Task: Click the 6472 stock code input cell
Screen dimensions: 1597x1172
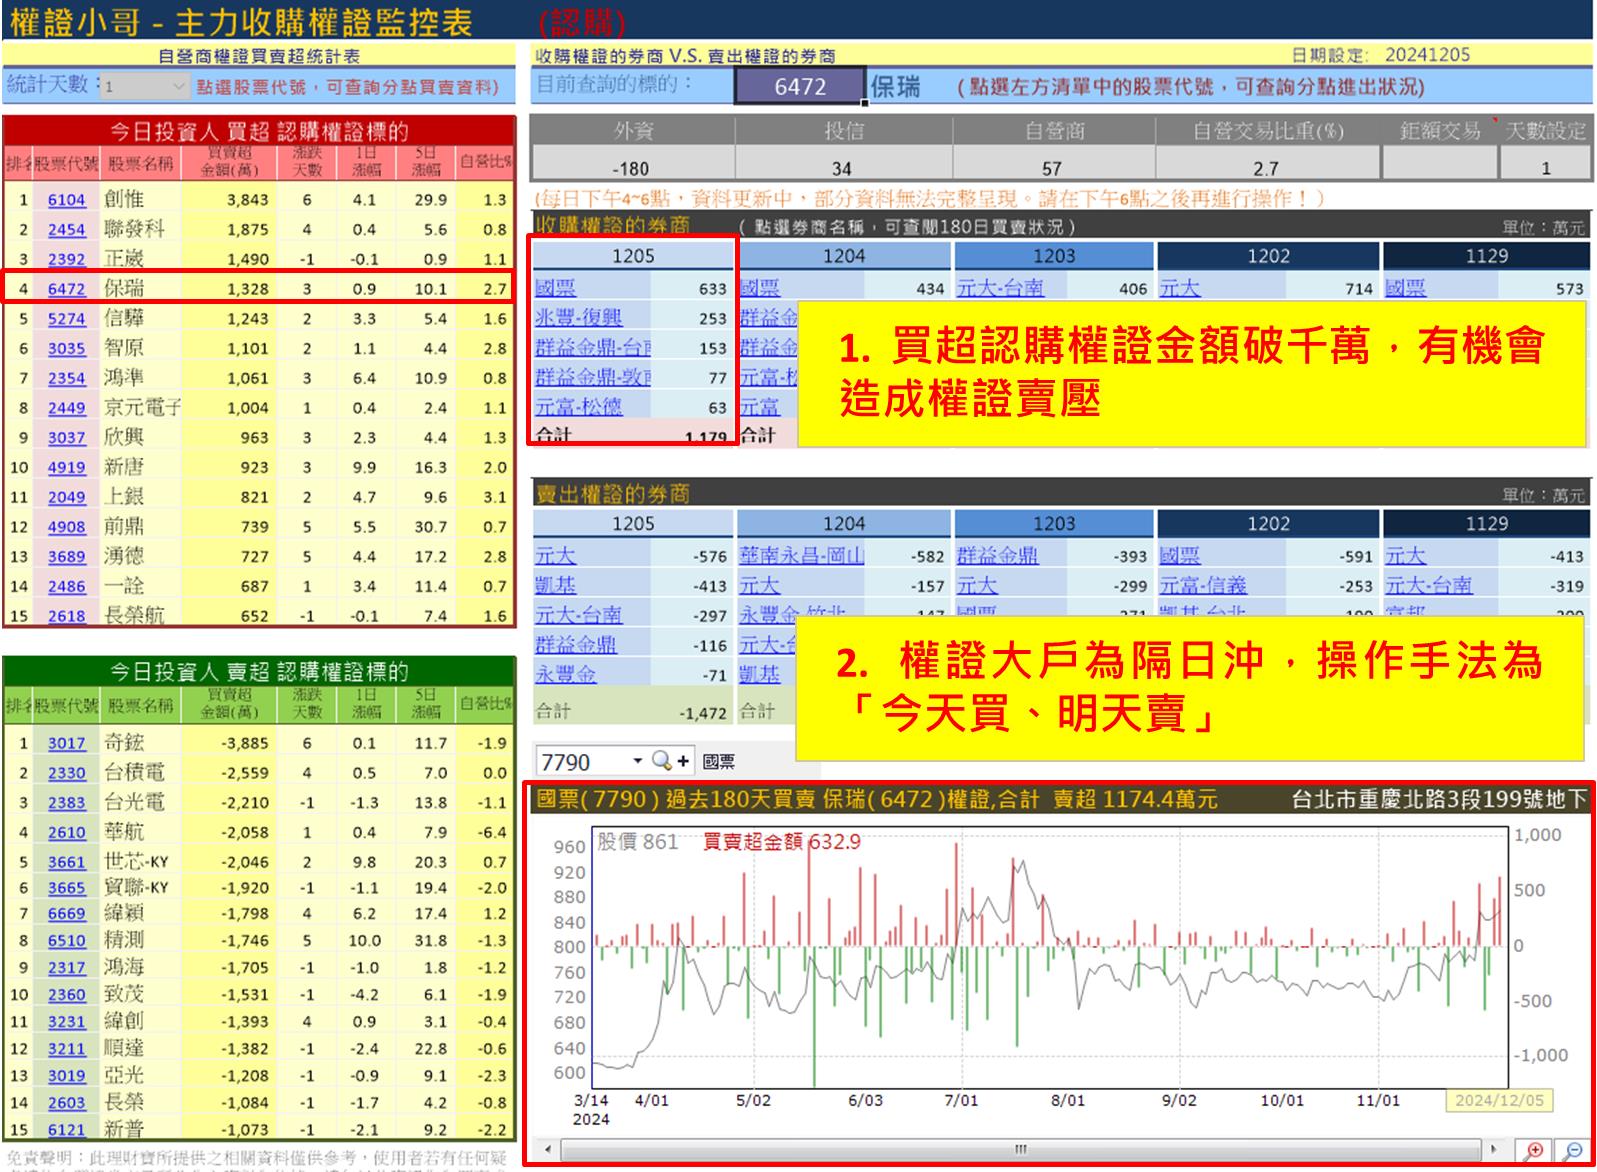Action: point(800,87)
